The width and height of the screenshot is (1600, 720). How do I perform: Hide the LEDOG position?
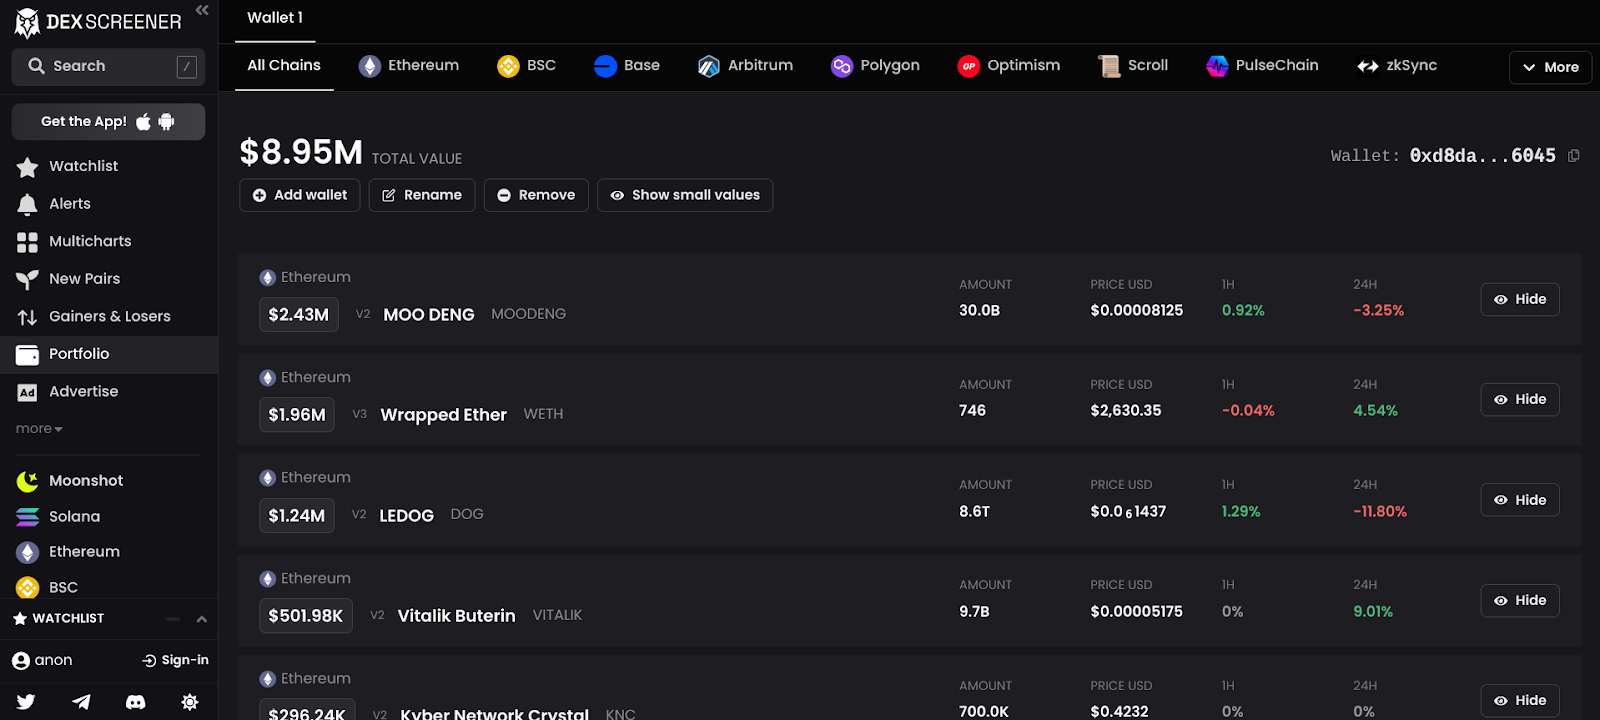[x=1520, y=500]
